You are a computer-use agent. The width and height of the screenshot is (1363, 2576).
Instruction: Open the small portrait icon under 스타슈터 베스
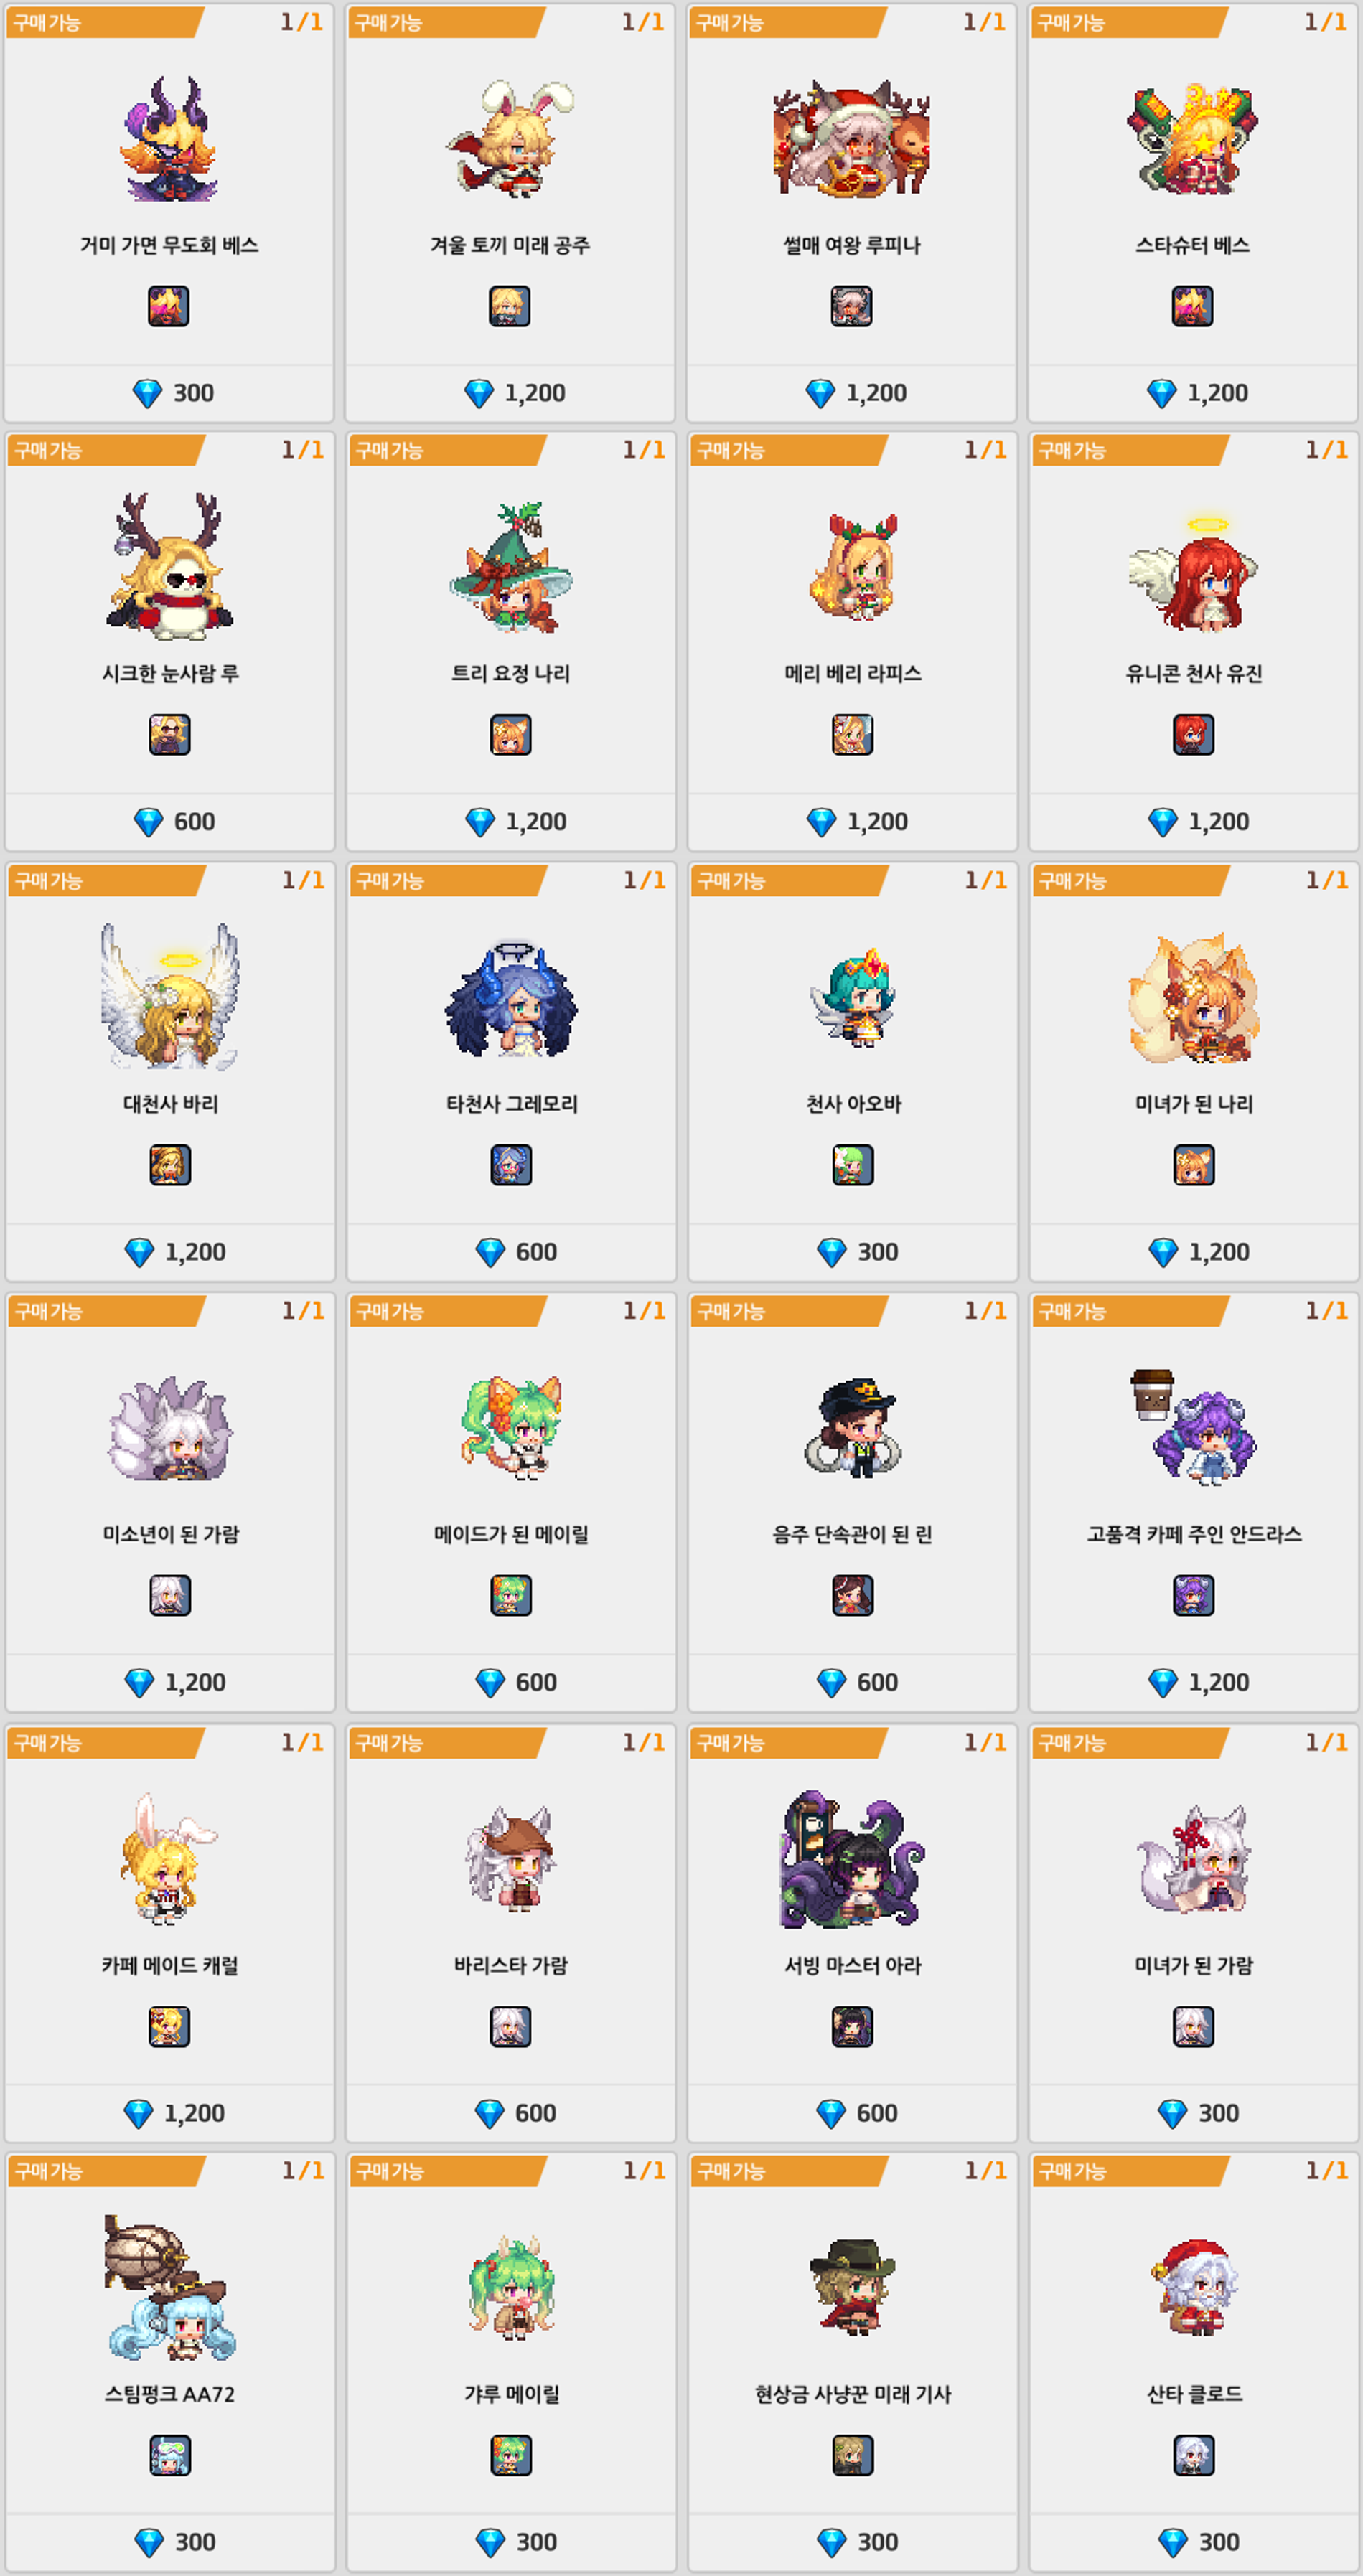(x=1193, y=306)
